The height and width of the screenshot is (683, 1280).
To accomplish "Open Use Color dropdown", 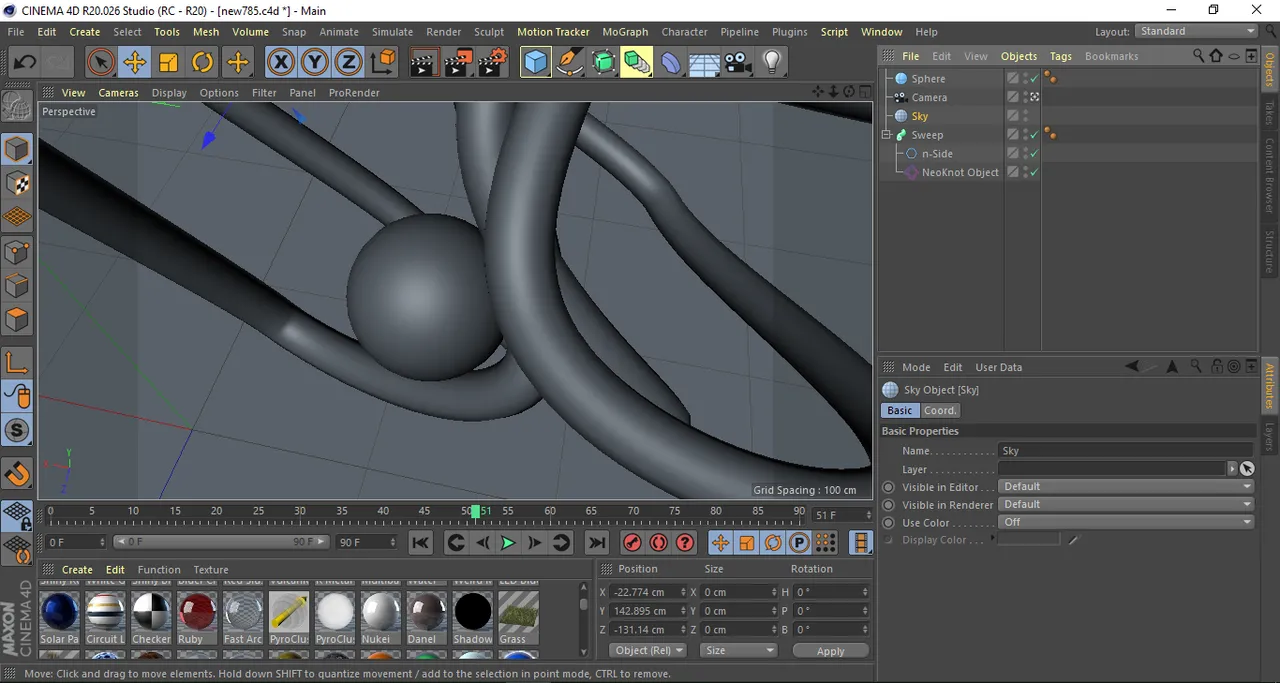I will tap(1126, 523).
